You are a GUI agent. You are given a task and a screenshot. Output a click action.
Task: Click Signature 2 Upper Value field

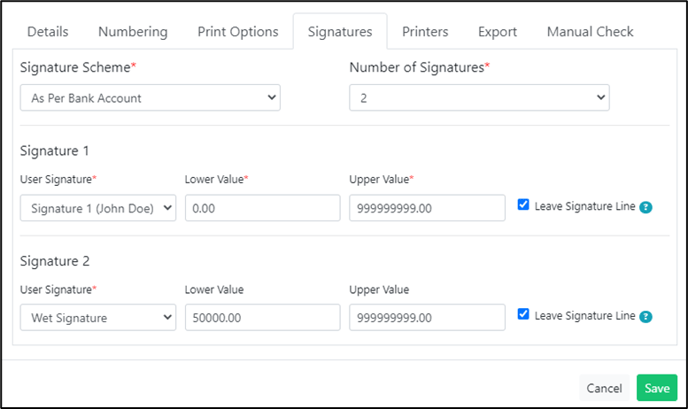[x=427, y=317]
